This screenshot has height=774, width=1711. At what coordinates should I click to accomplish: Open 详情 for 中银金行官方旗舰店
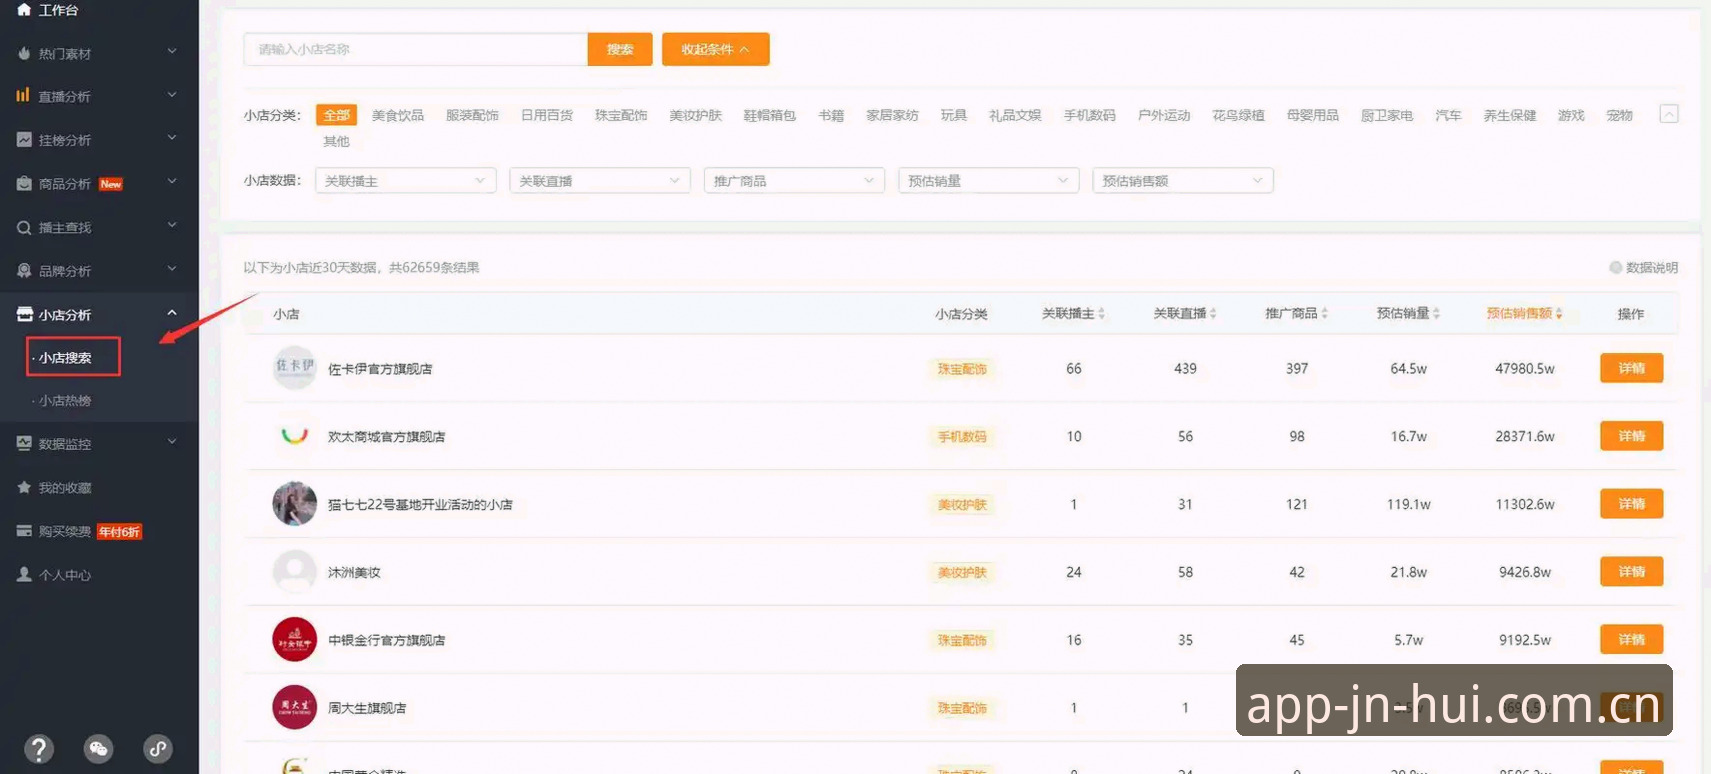[1631, 639]
